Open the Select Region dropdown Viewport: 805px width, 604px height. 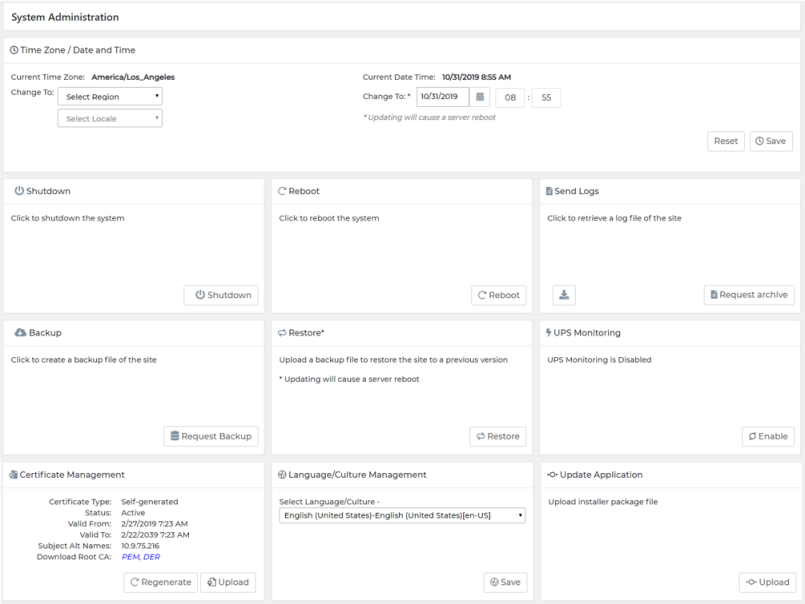pyautogui.click(x=110, y=97)
